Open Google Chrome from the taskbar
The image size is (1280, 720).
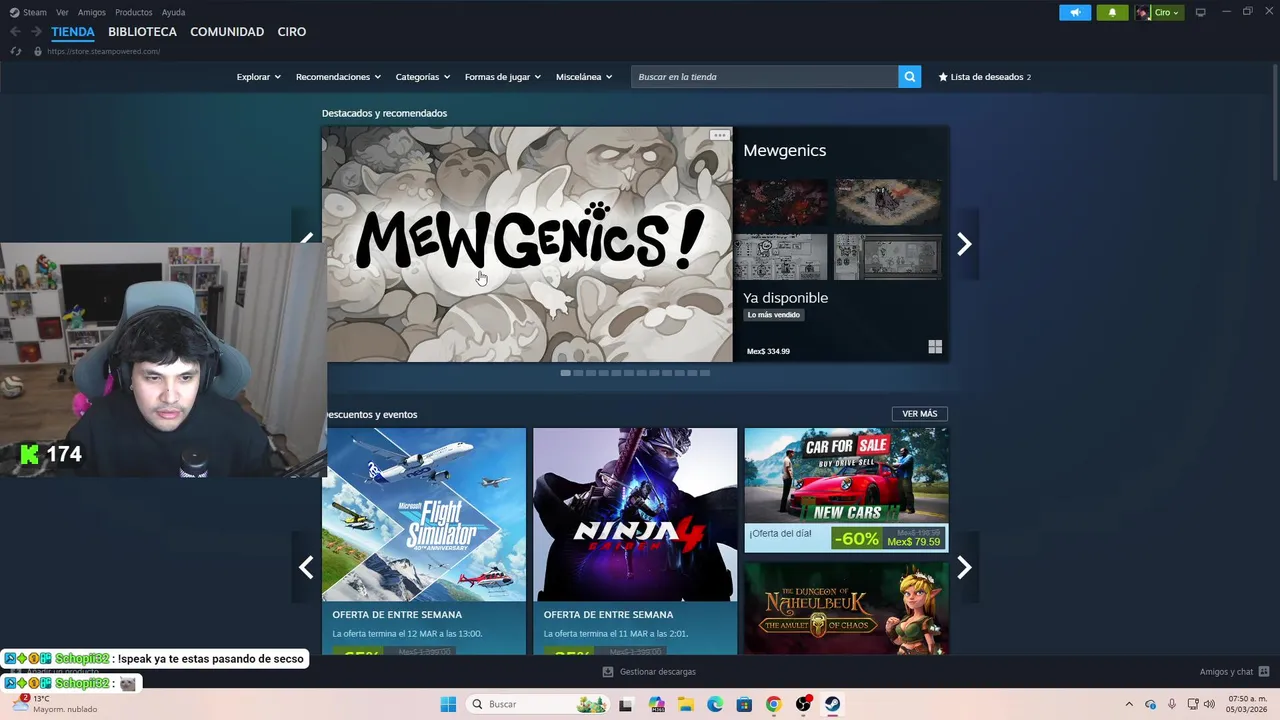click(773, 704)
